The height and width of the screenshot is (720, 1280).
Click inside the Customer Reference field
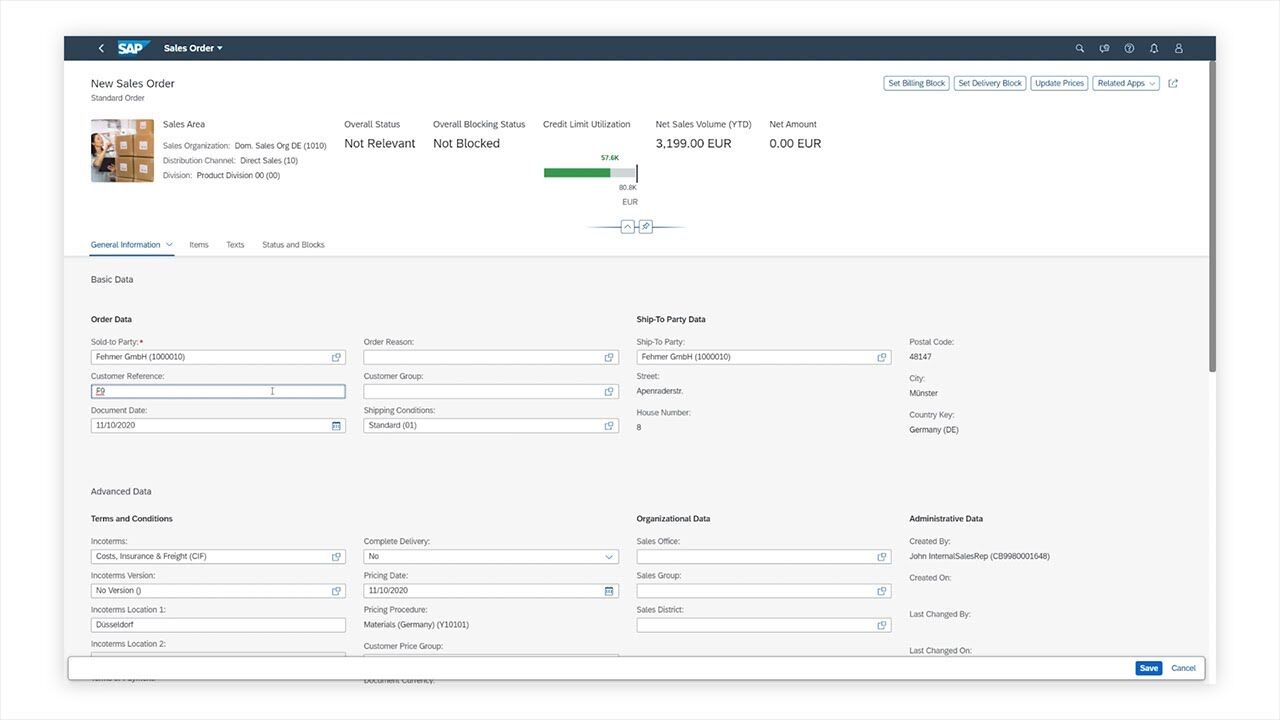(218, 390)
